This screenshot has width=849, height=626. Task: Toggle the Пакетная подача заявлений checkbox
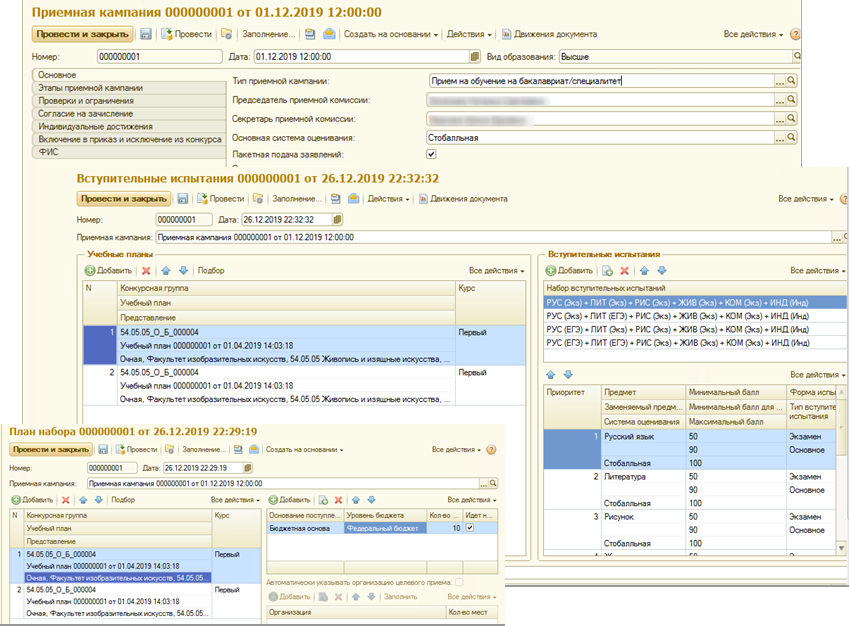pos(431,154)
